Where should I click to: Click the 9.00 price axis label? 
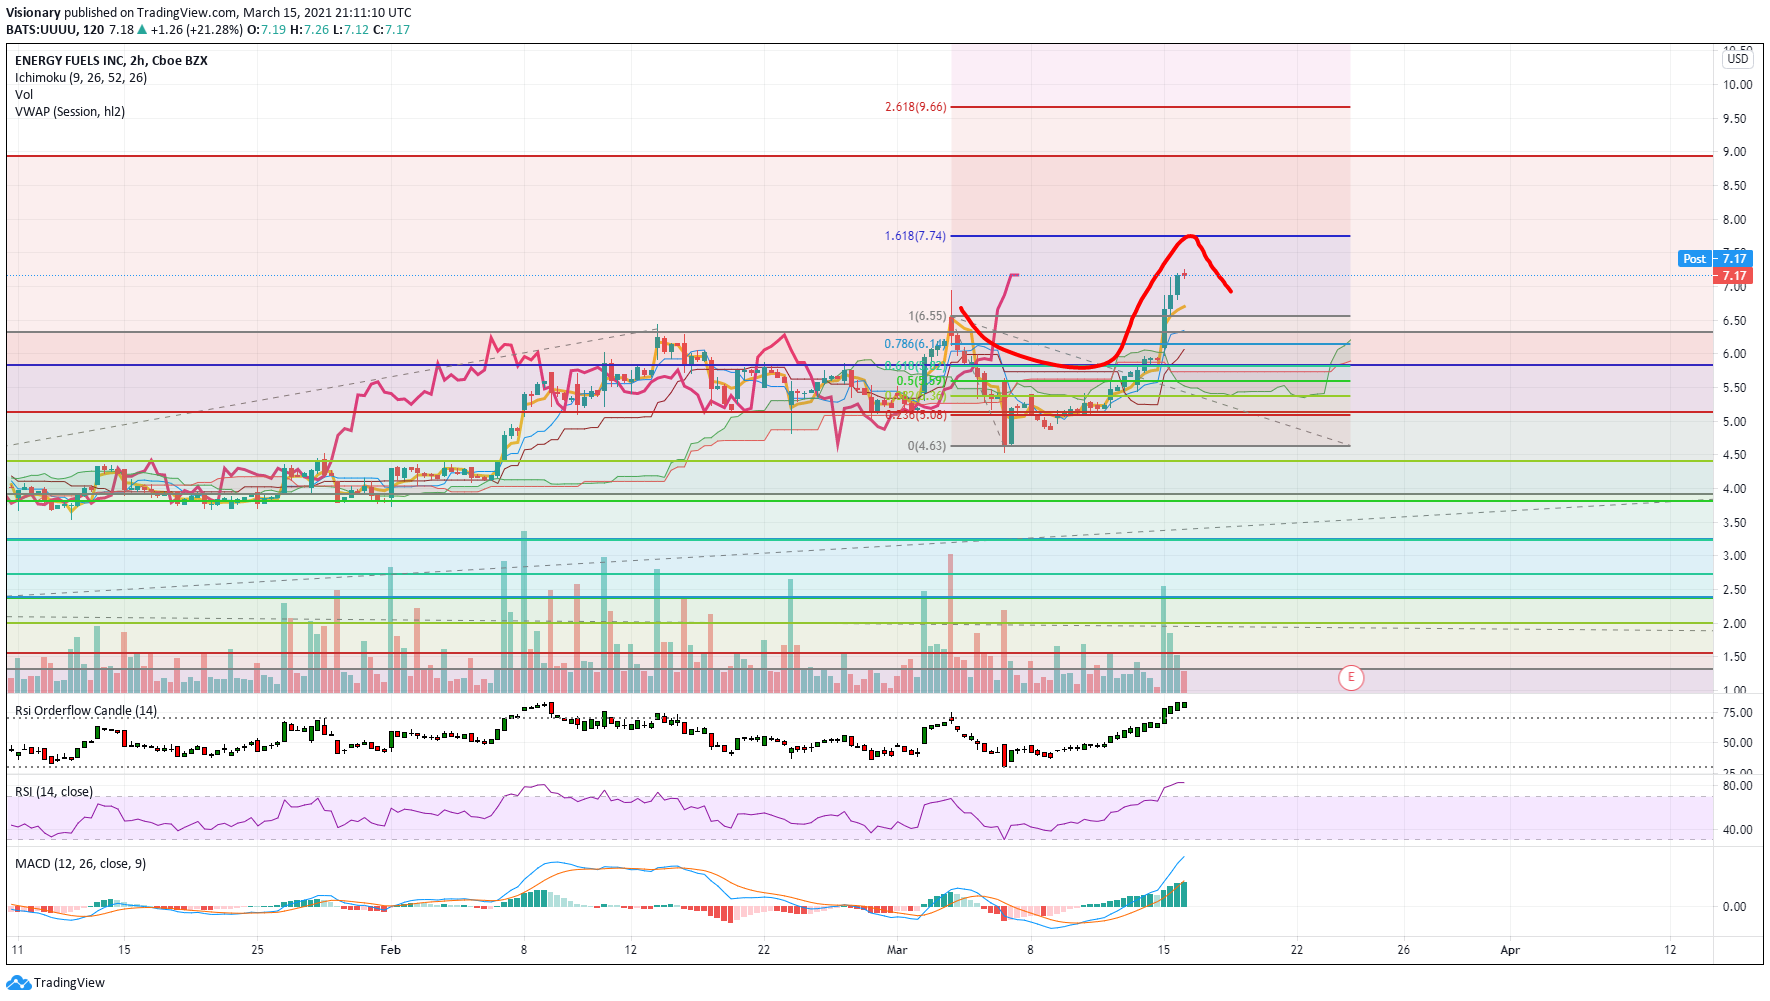1734,152
